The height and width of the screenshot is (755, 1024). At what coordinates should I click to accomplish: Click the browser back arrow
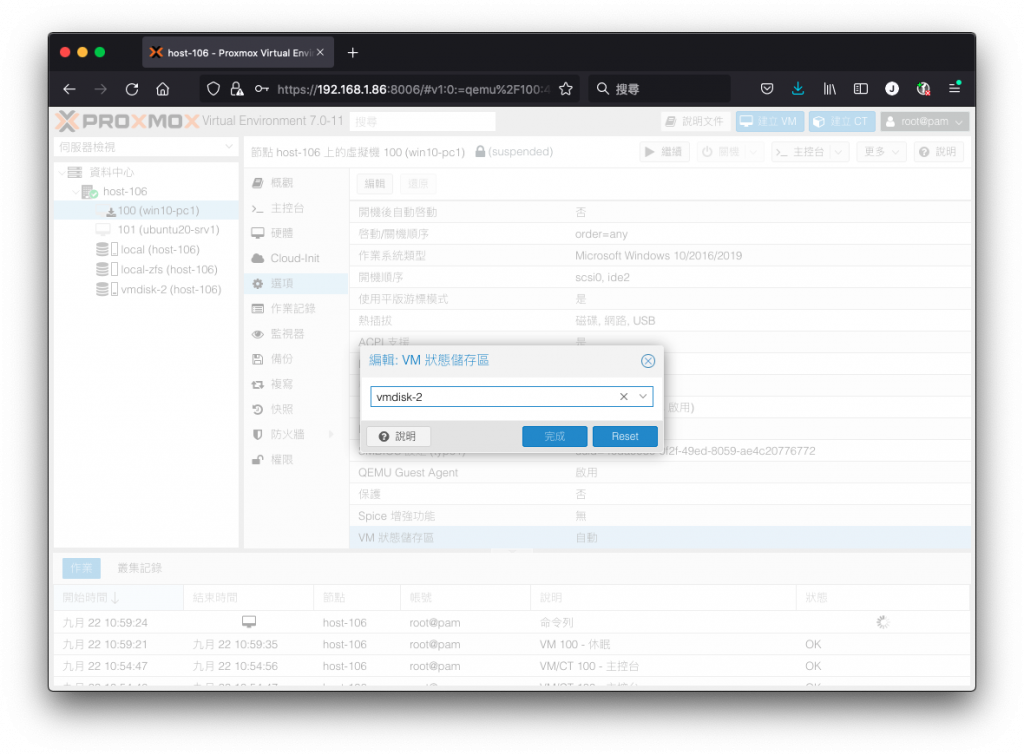tap(69, 89)
